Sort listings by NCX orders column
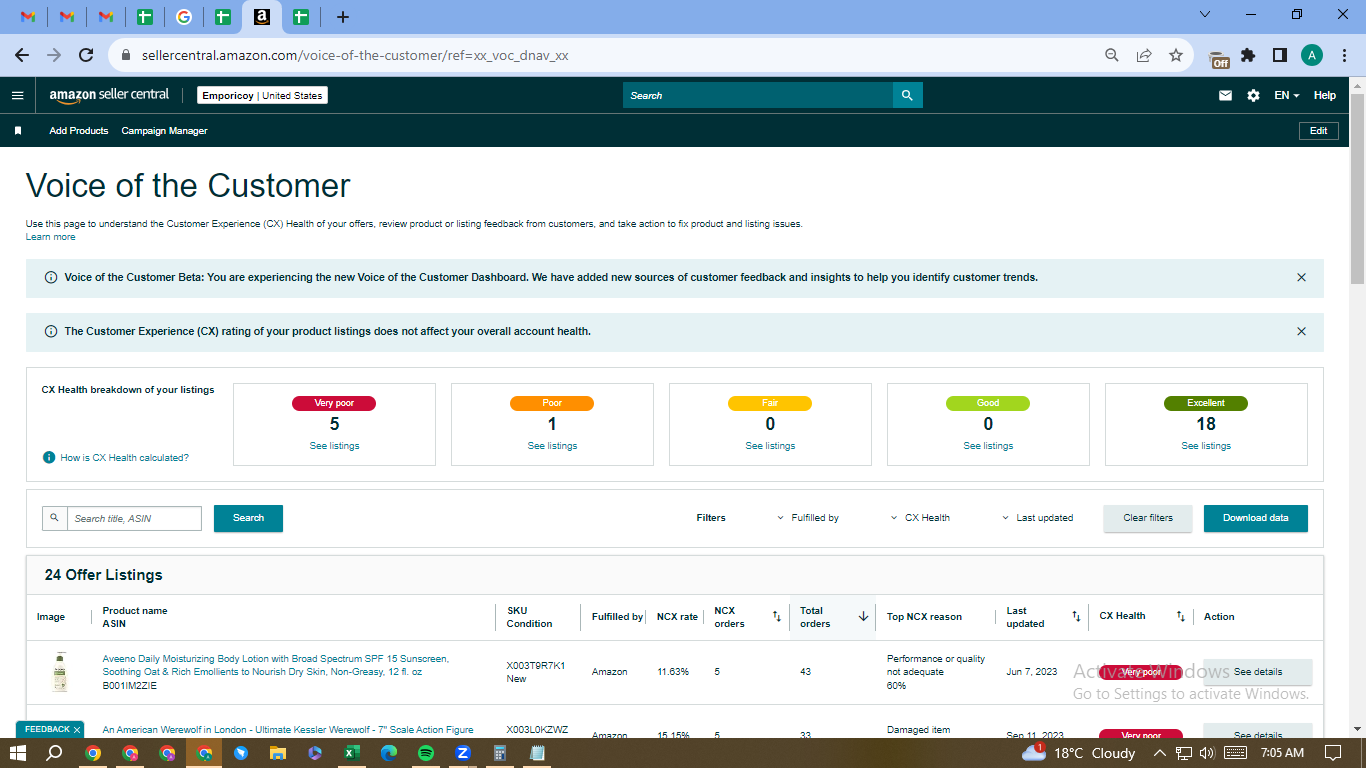Screen dimensions: 1366x768 coord(777,617)
